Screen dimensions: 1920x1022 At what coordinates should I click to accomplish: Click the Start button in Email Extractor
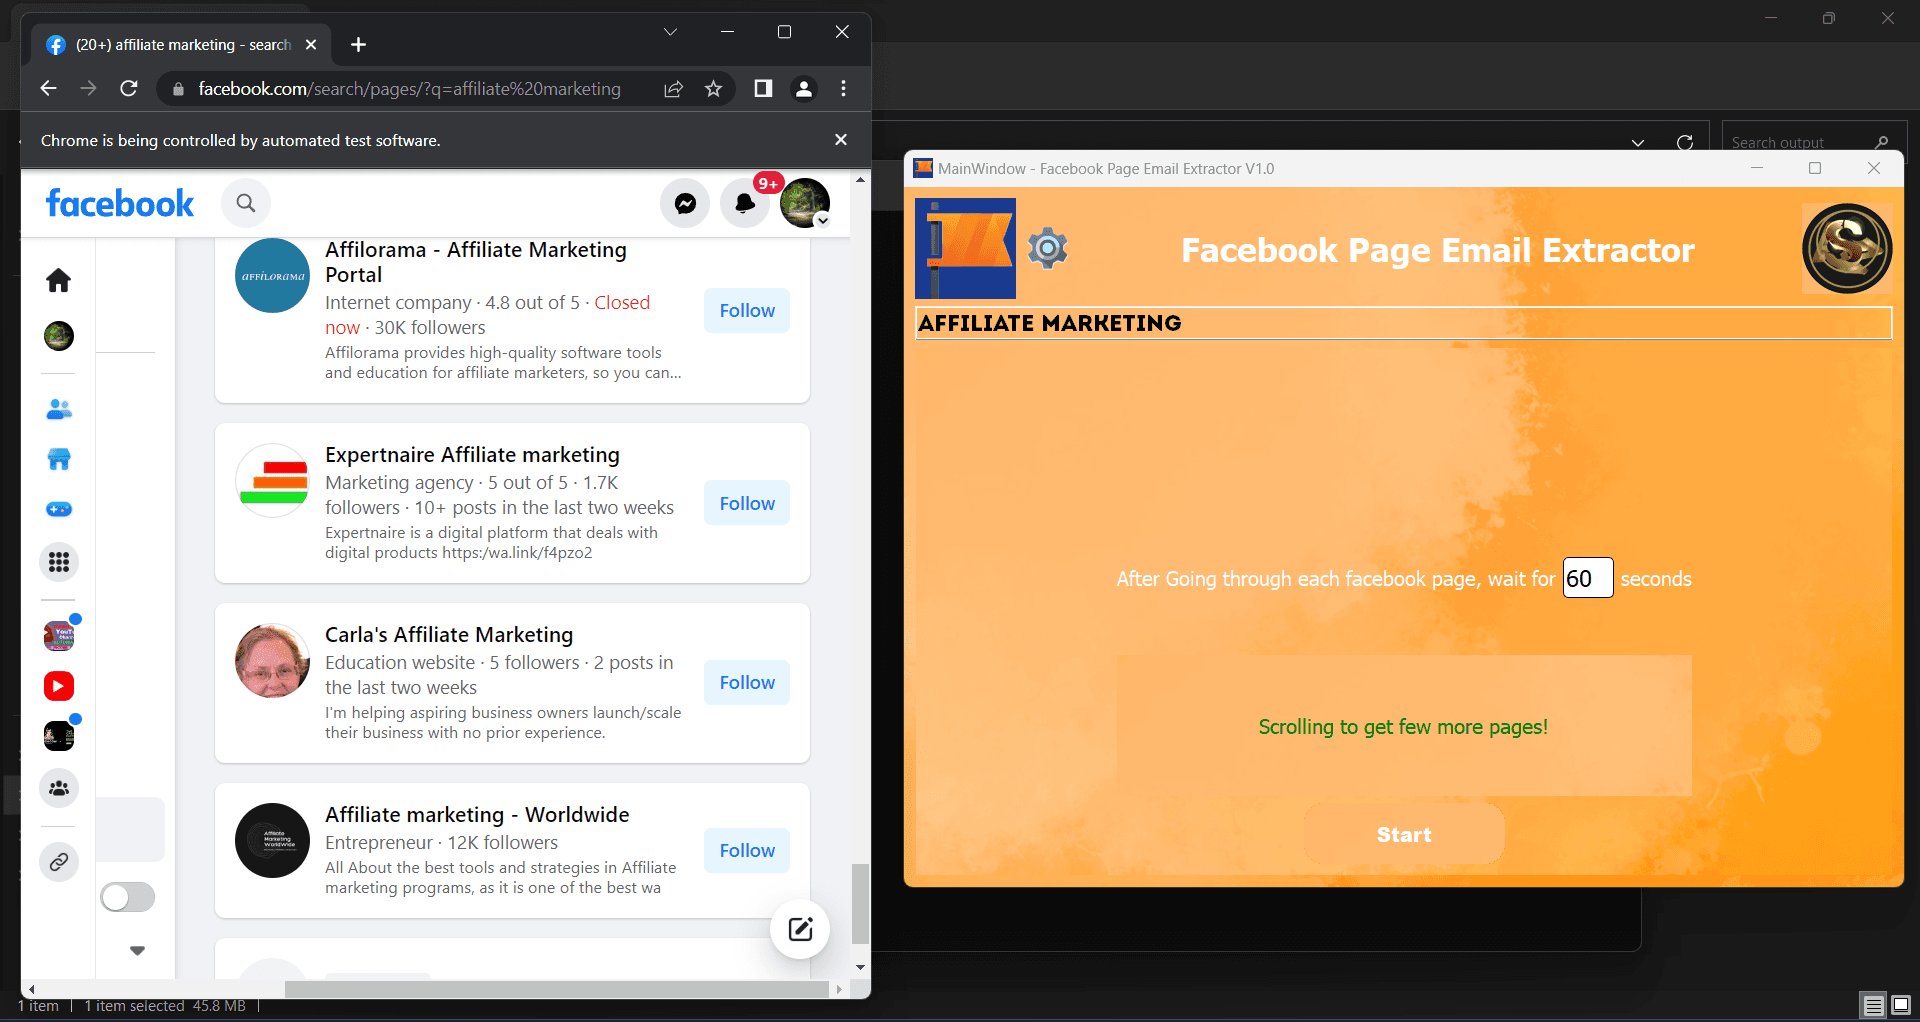point(1404,834)
